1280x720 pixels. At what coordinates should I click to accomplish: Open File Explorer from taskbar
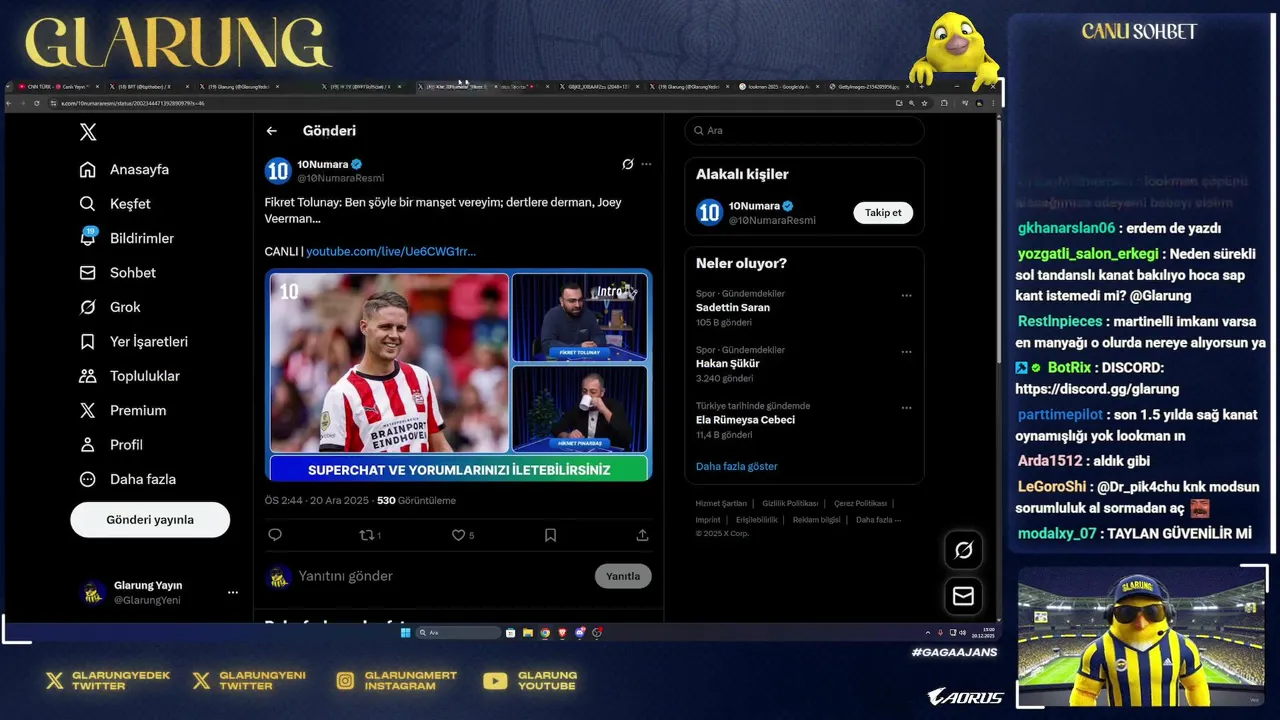pos(528,633)
